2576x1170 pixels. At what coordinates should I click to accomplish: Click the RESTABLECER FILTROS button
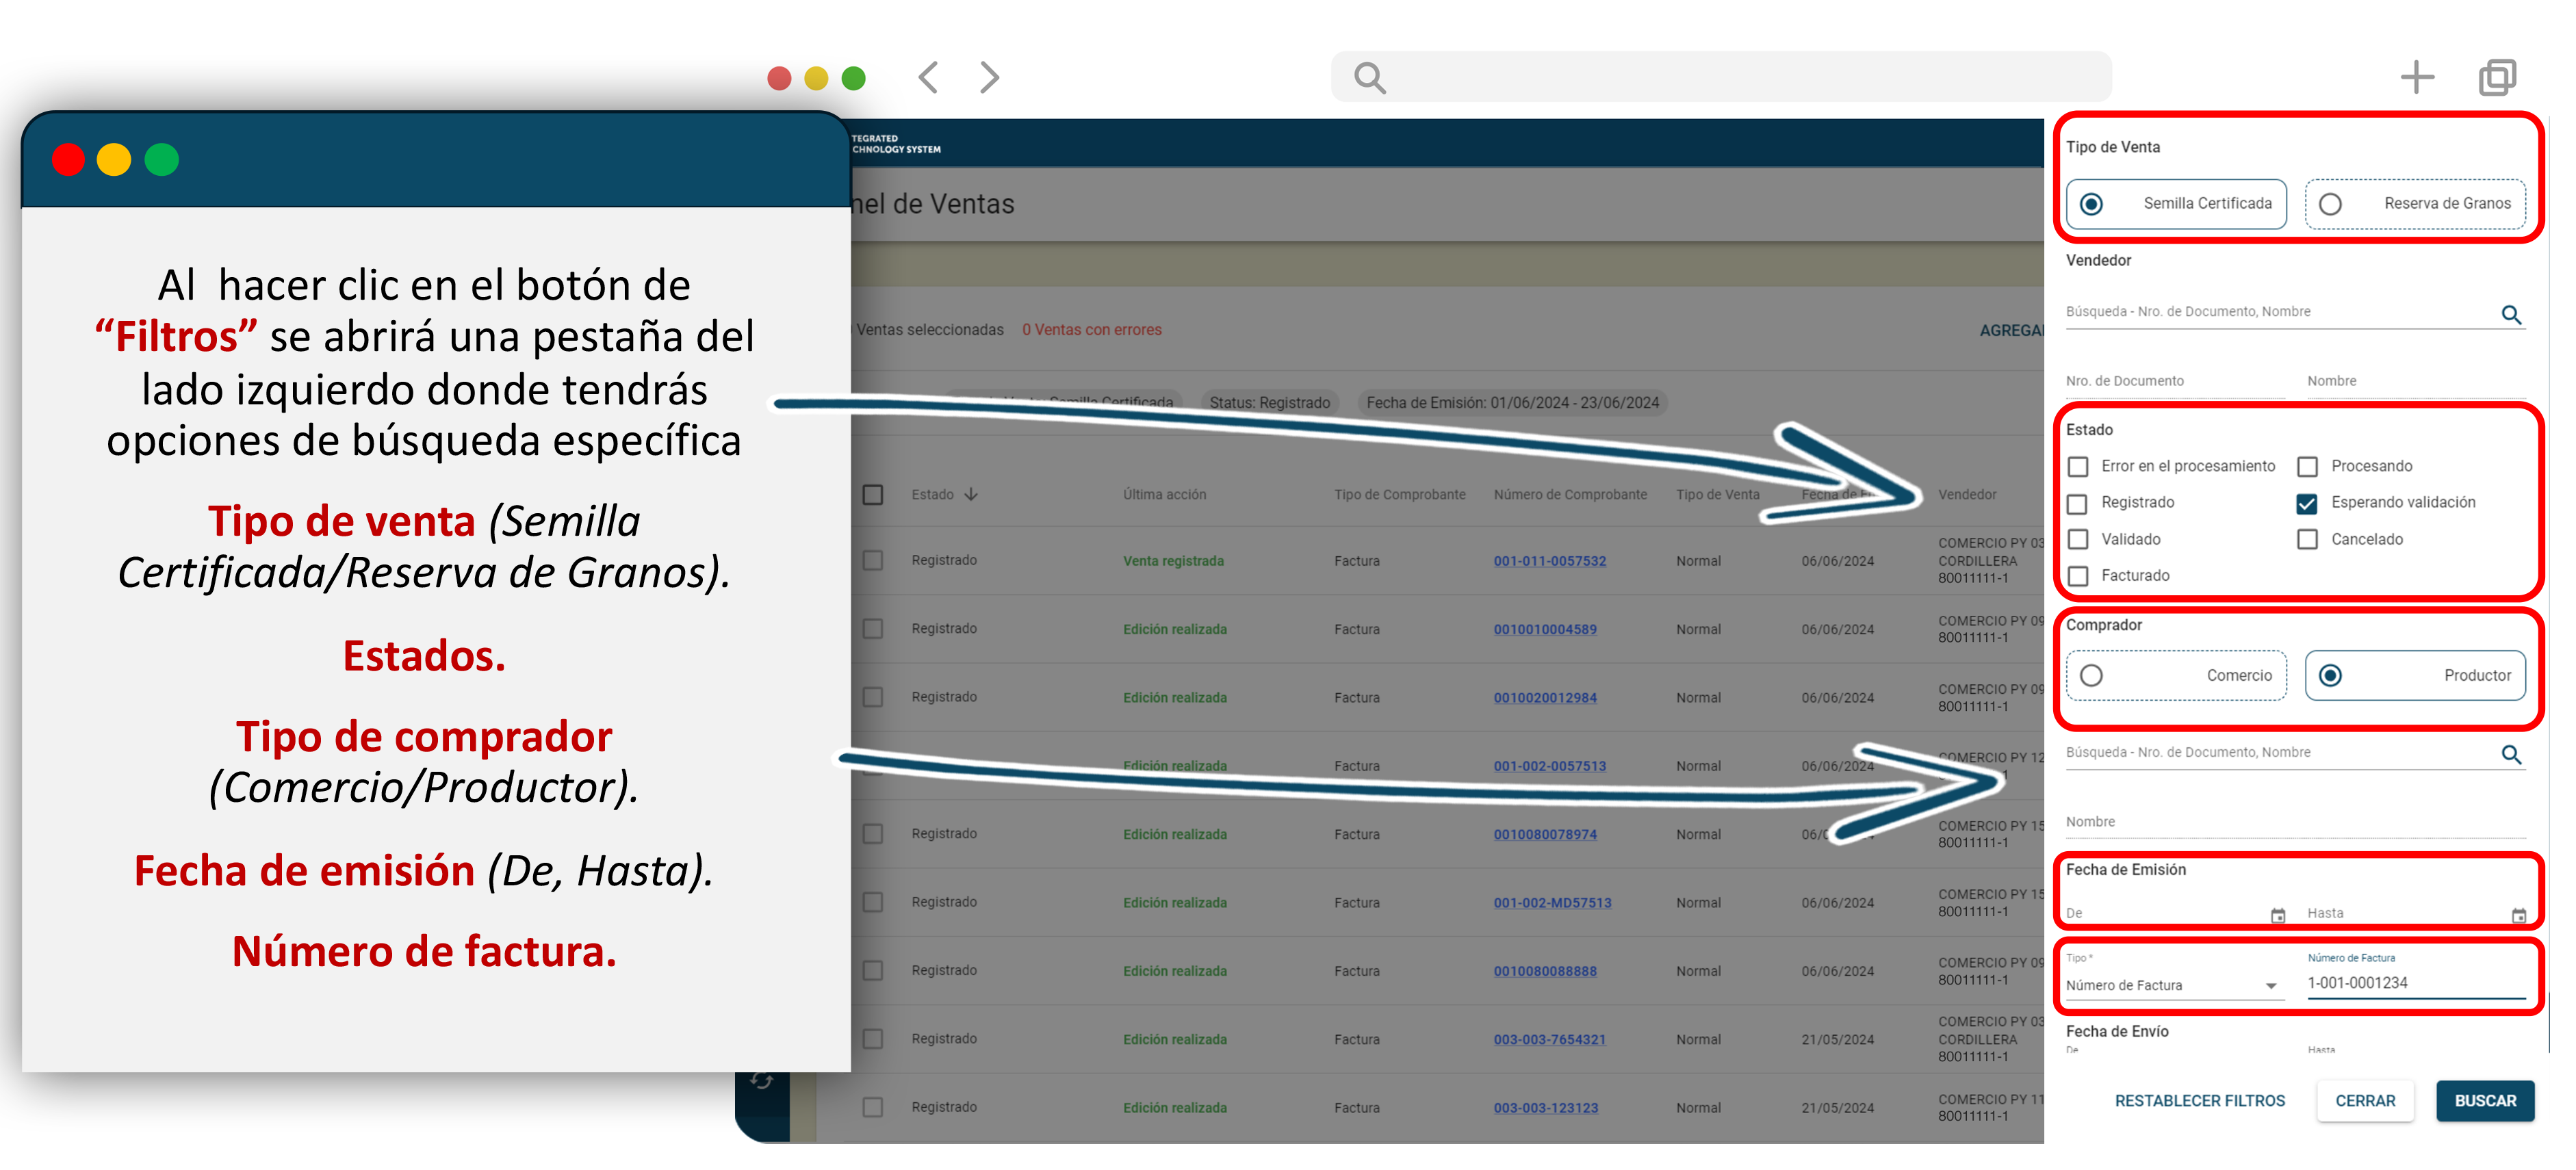point(2199,1100)
